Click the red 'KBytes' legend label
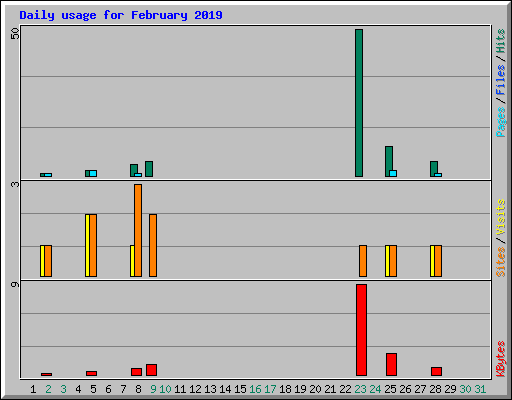This screenshot has height=400, width=512. click(x=501, y=359)
